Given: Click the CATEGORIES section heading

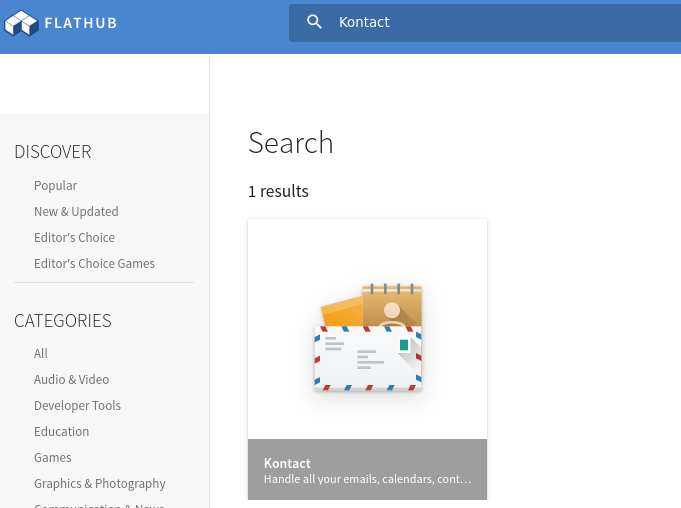Looking at the screenshot, I should 63,321.
